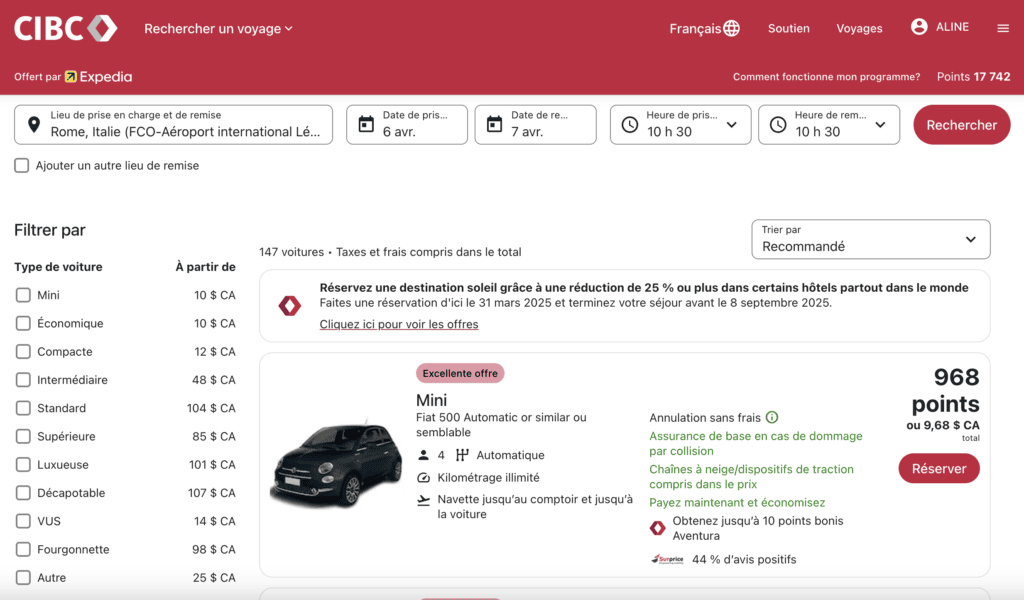Tick the VUS car type checkbox
Viewport: 1024px width, 600px height.
click(x=23, y=521)
